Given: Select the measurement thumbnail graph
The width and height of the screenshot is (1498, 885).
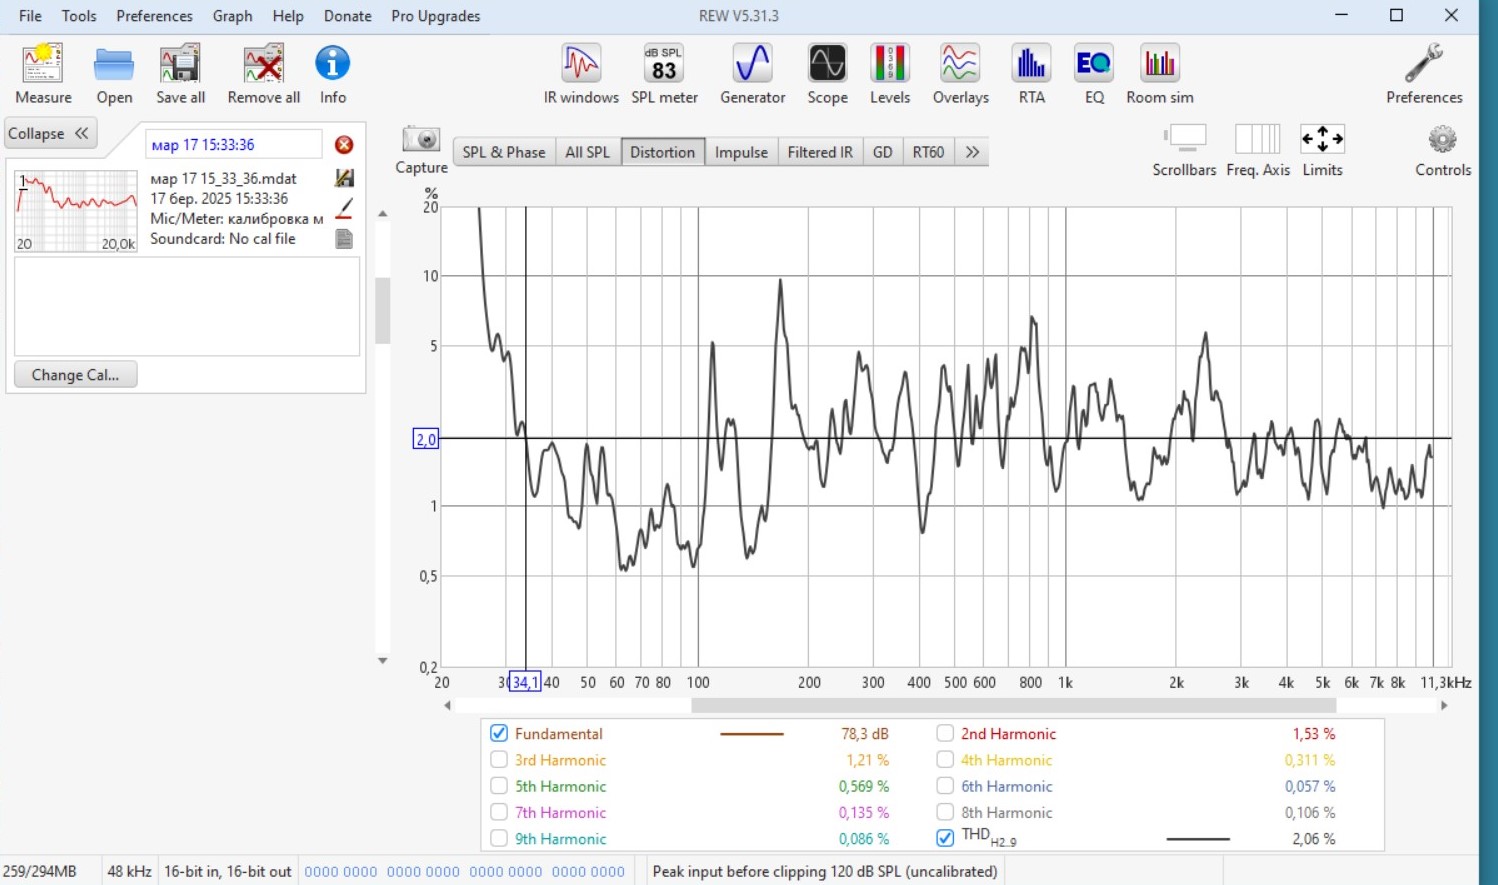Looking at the screenshot, I should tap(75, 210).
